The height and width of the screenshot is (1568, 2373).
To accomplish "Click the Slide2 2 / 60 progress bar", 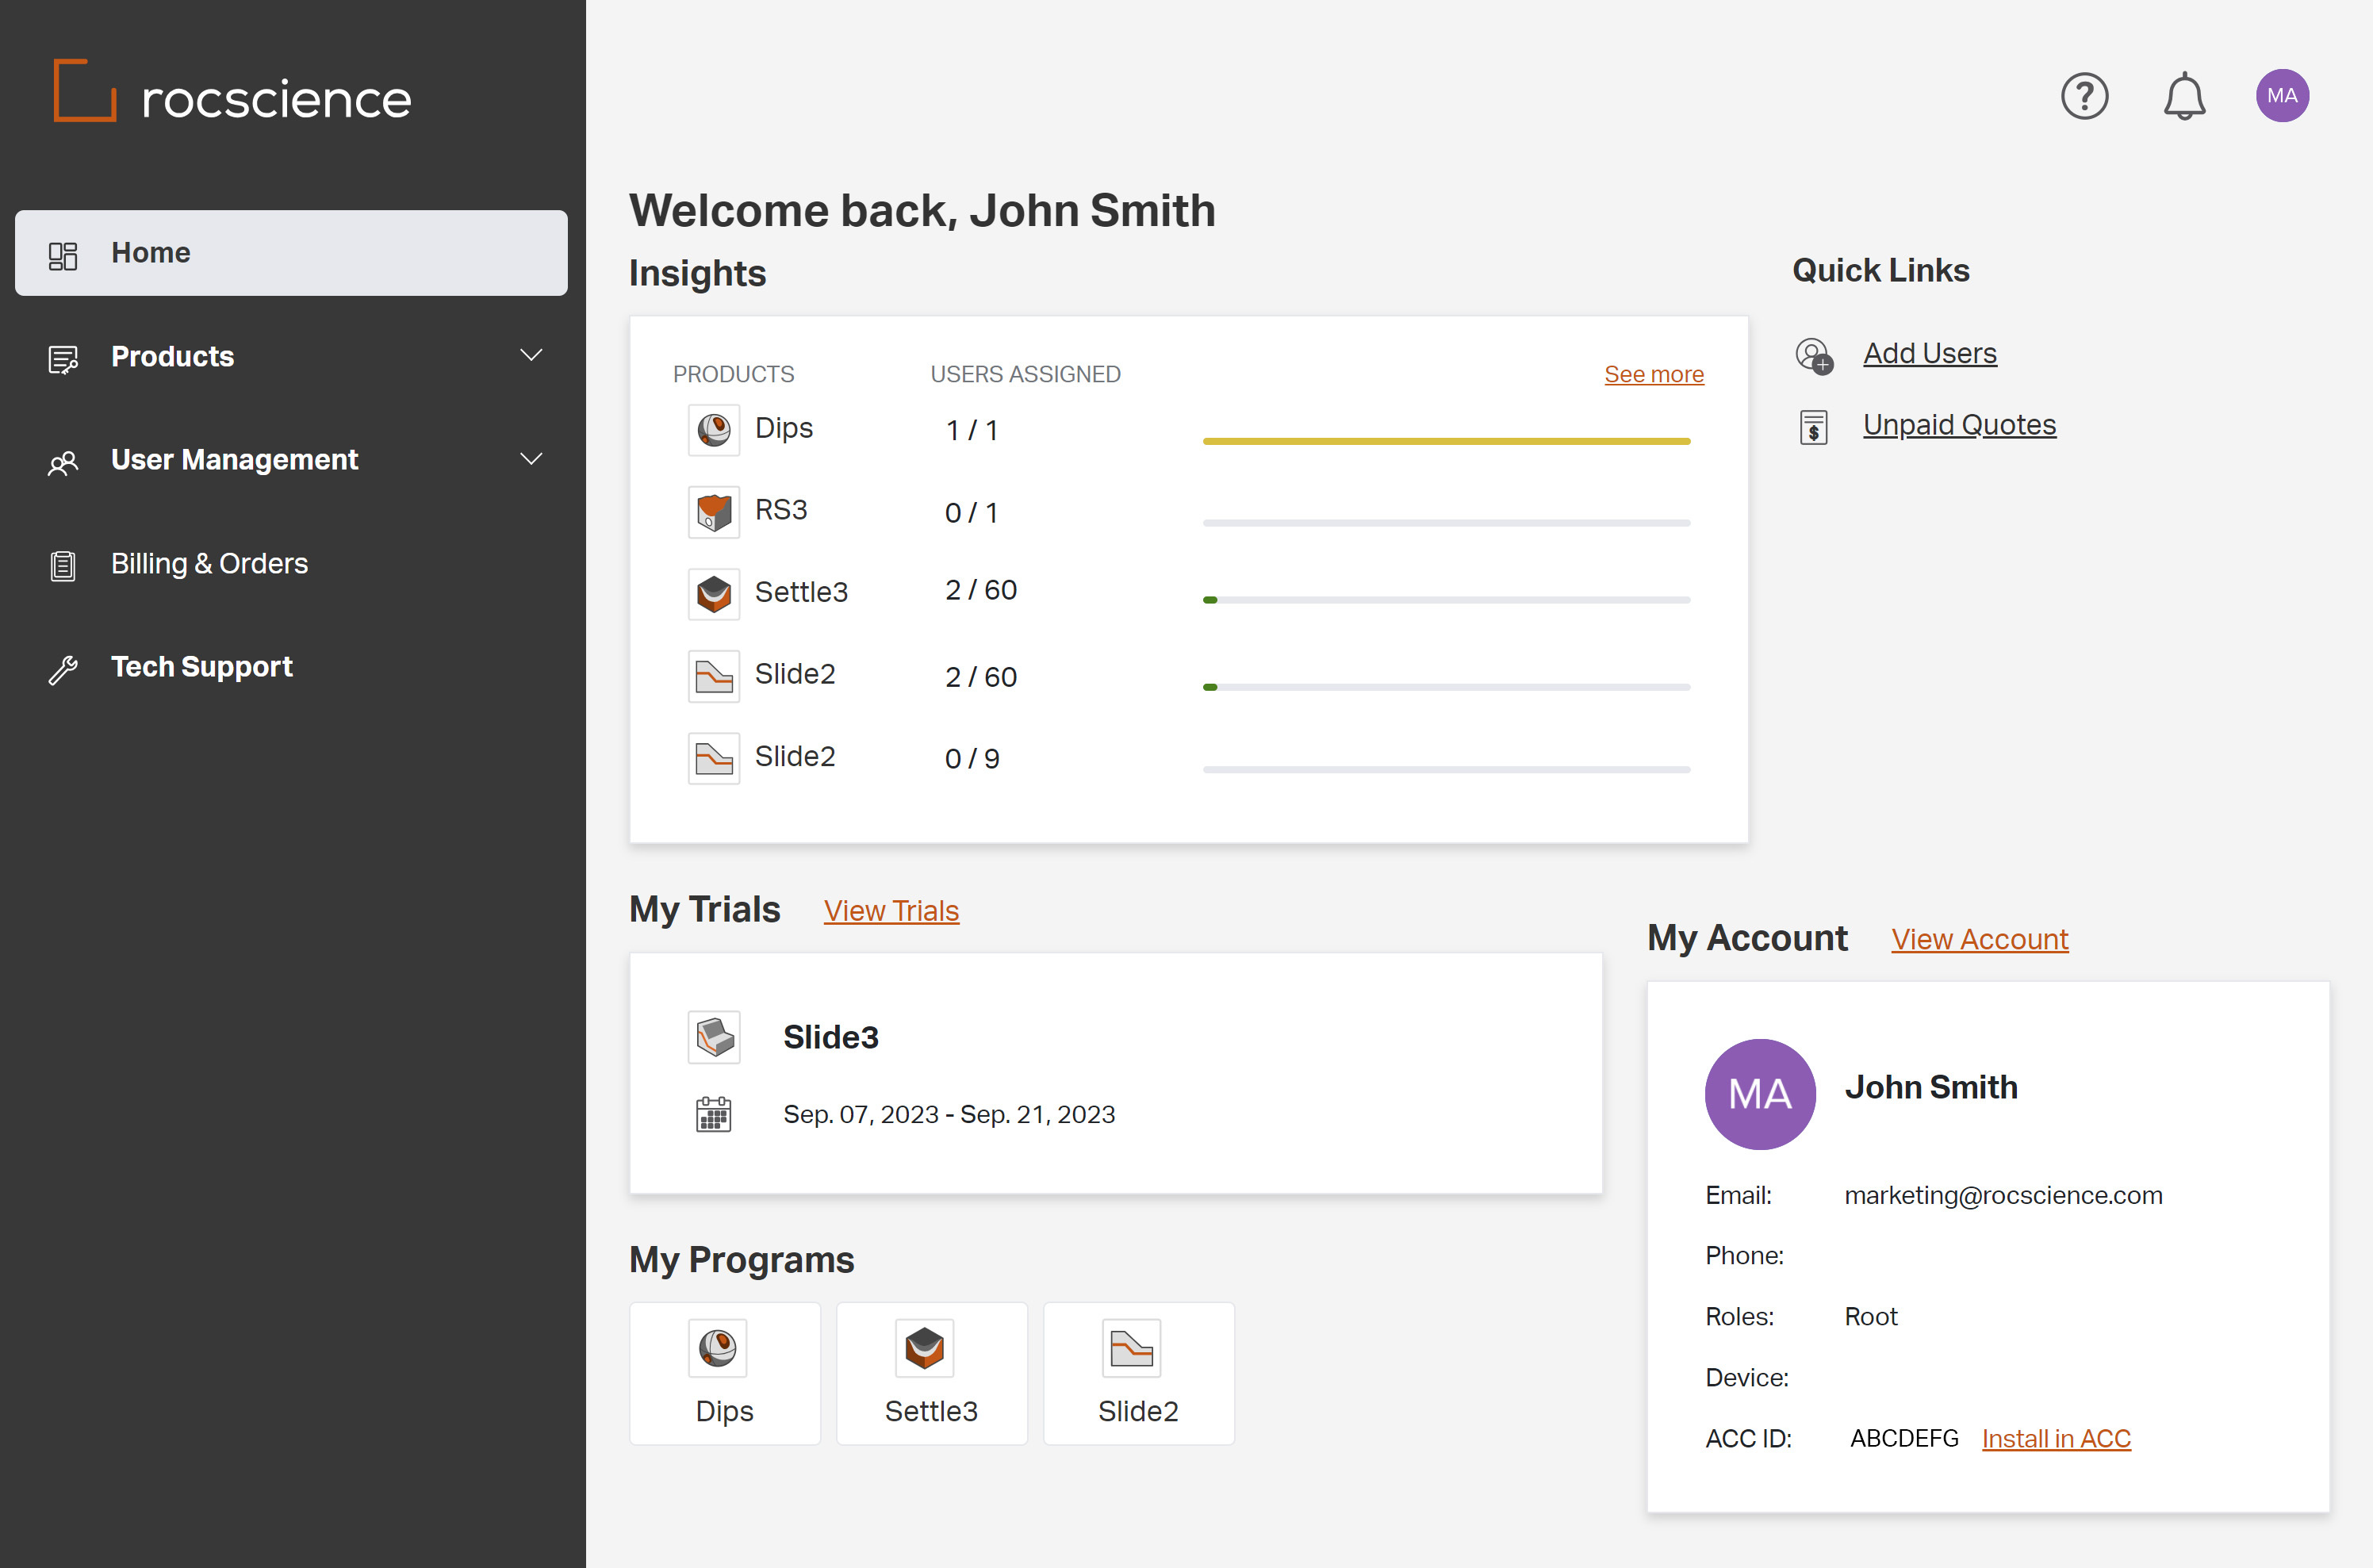I will pos(1446,687).
